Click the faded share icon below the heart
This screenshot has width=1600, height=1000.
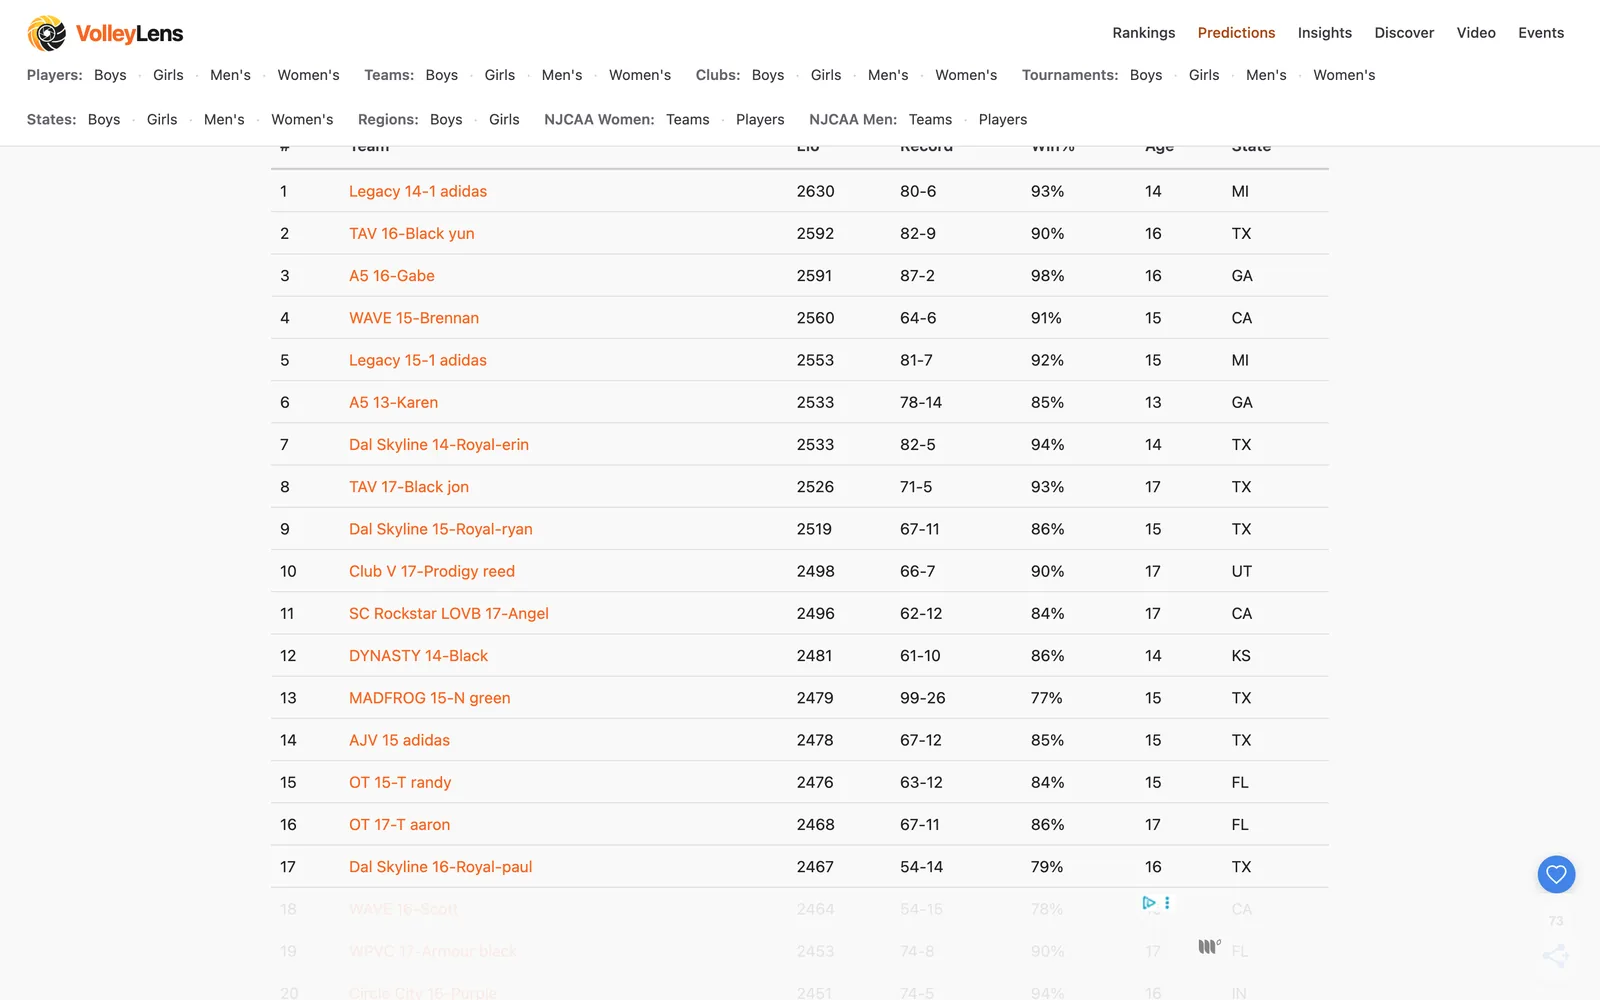1555,956
